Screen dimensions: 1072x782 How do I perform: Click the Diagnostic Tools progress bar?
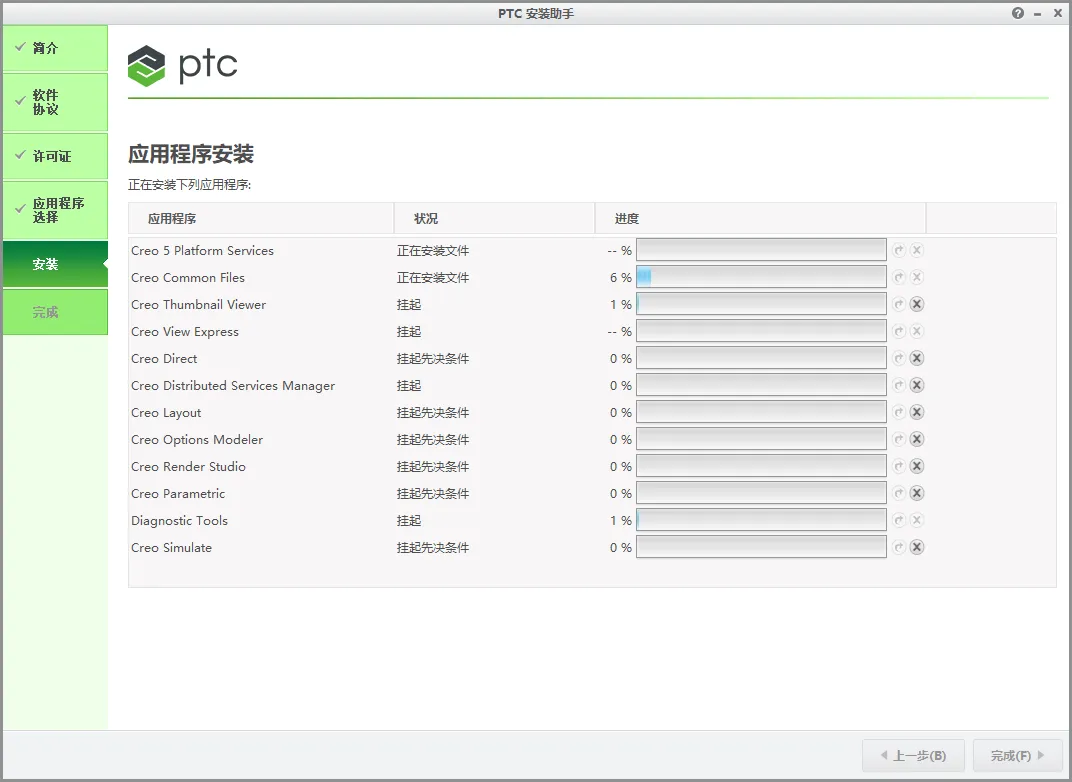[762, 520]
